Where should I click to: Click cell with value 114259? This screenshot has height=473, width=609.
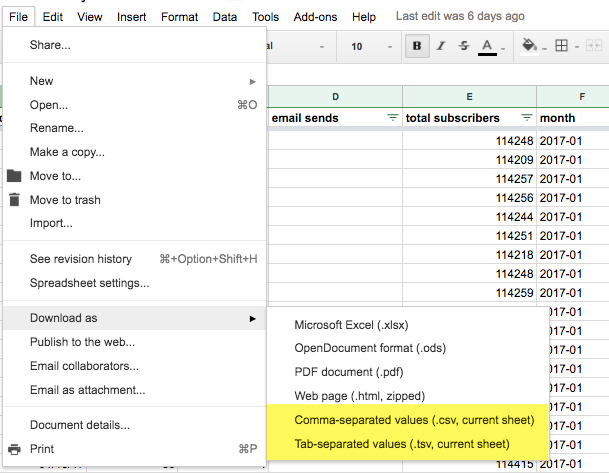pos(470,292)
